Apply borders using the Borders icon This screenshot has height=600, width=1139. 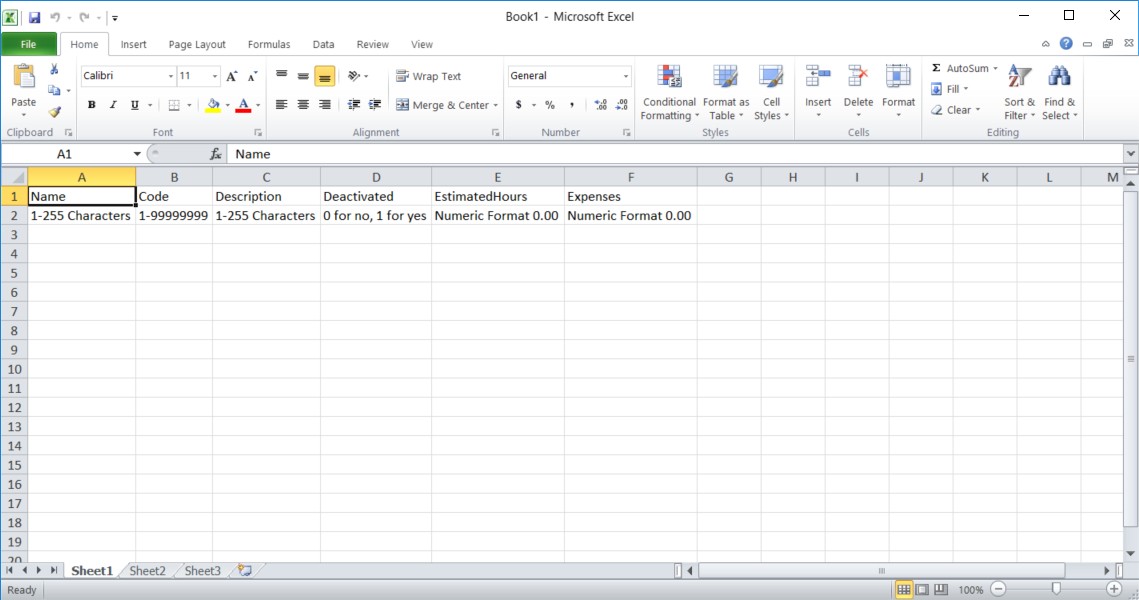[x=174, y=105]
